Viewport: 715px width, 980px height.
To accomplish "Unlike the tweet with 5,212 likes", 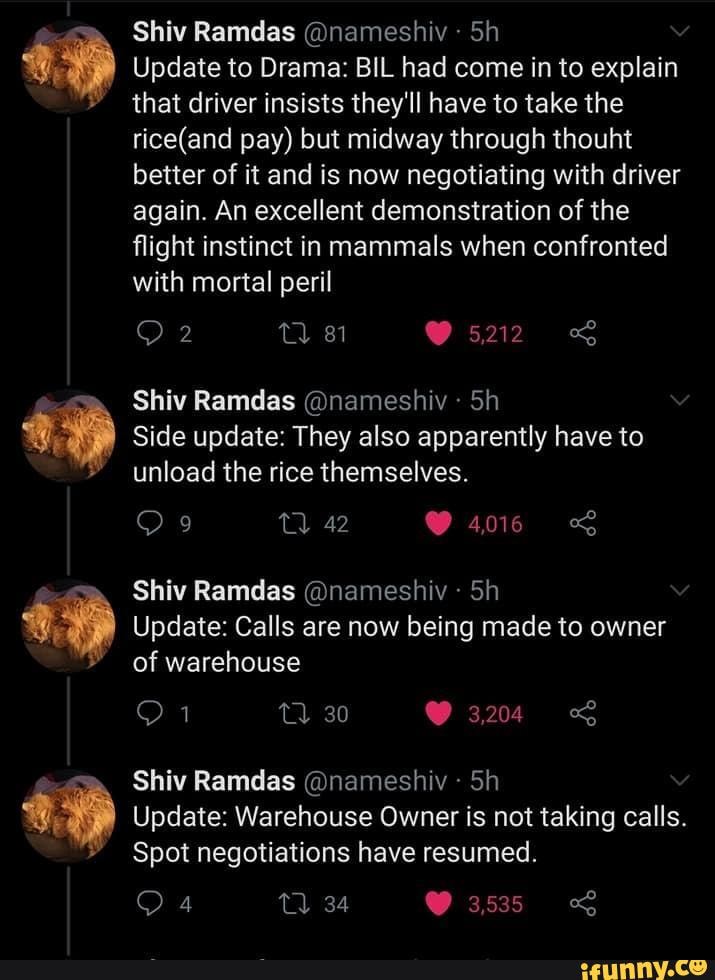I will coord(437,333).
